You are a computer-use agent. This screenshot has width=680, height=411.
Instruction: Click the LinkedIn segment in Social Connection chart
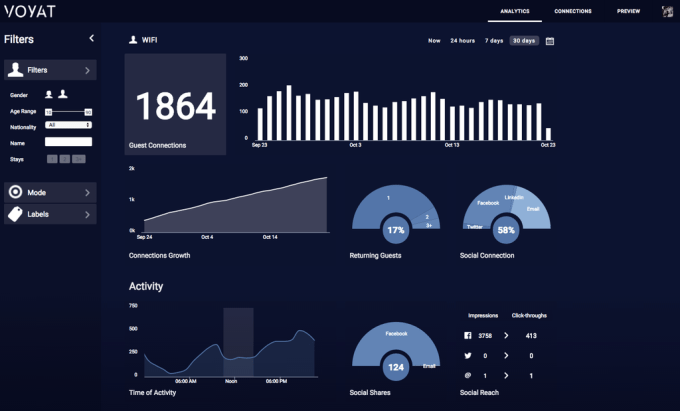pos(514,197)
